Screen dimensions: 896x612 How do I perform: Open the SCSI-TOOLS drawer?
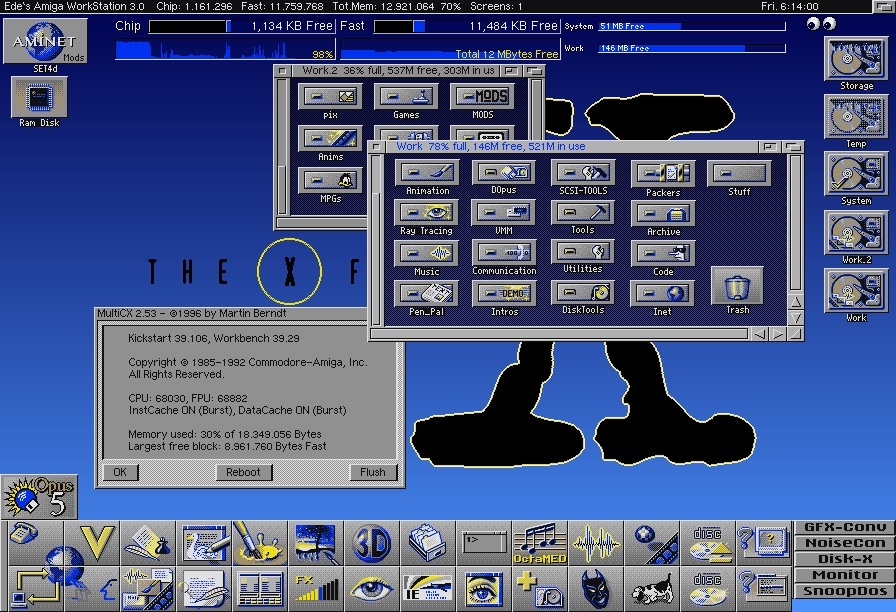coord(583,173)
